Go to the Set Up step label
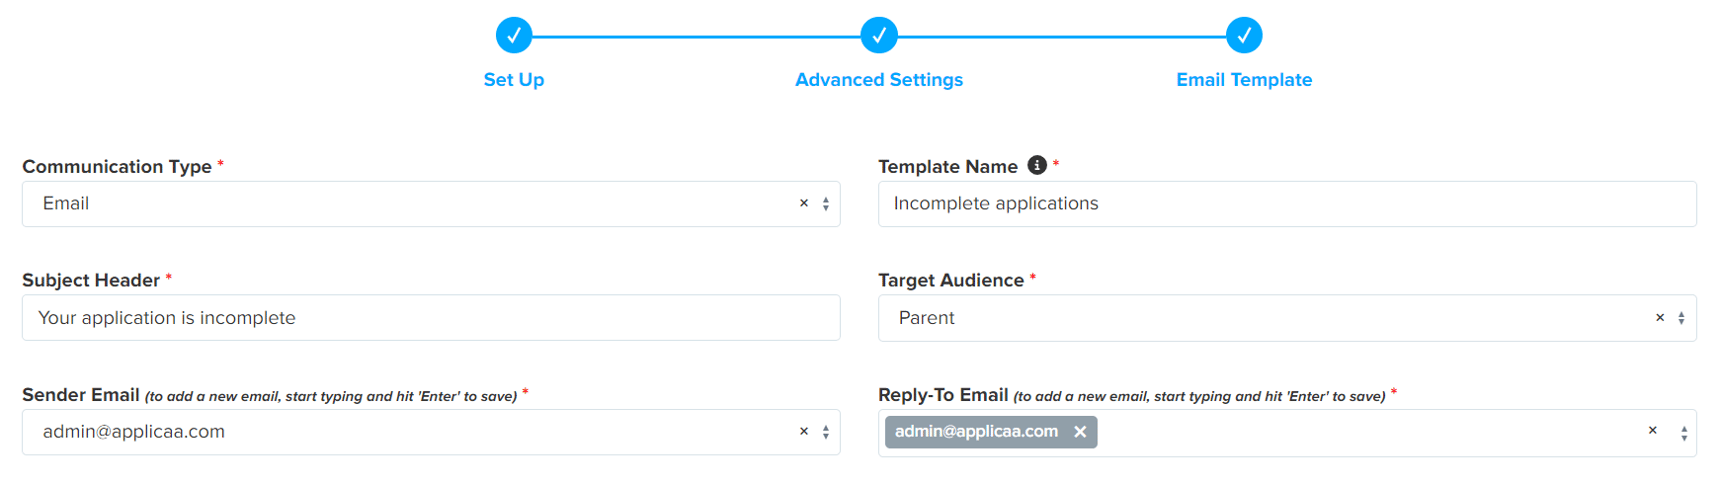Viewport: 1720px width, 485px height. [x=513, y=80]
